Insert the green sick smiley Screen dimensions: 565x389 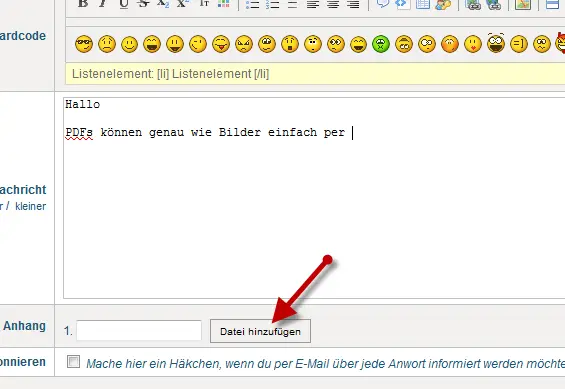[381, 44]
